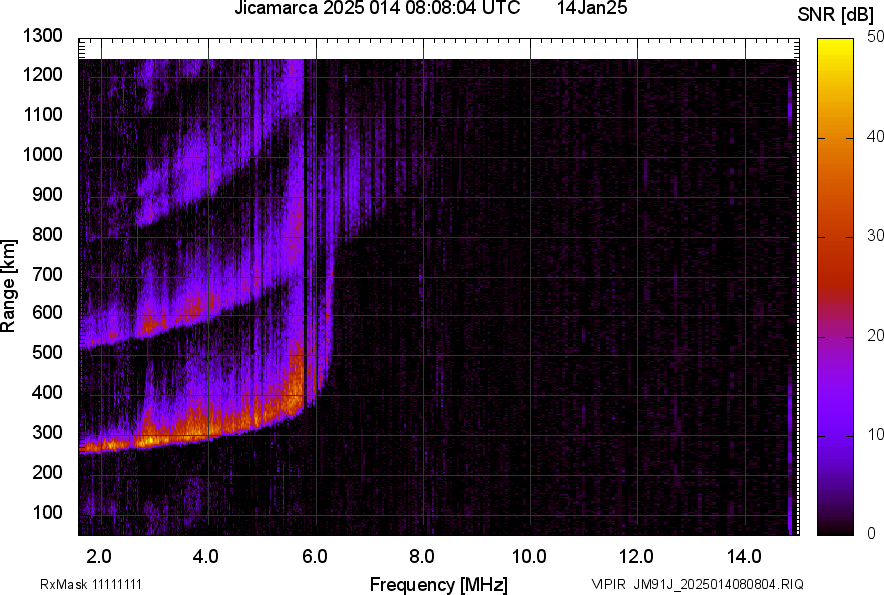Click the colorbar tick label "50"

click(876, 37)
